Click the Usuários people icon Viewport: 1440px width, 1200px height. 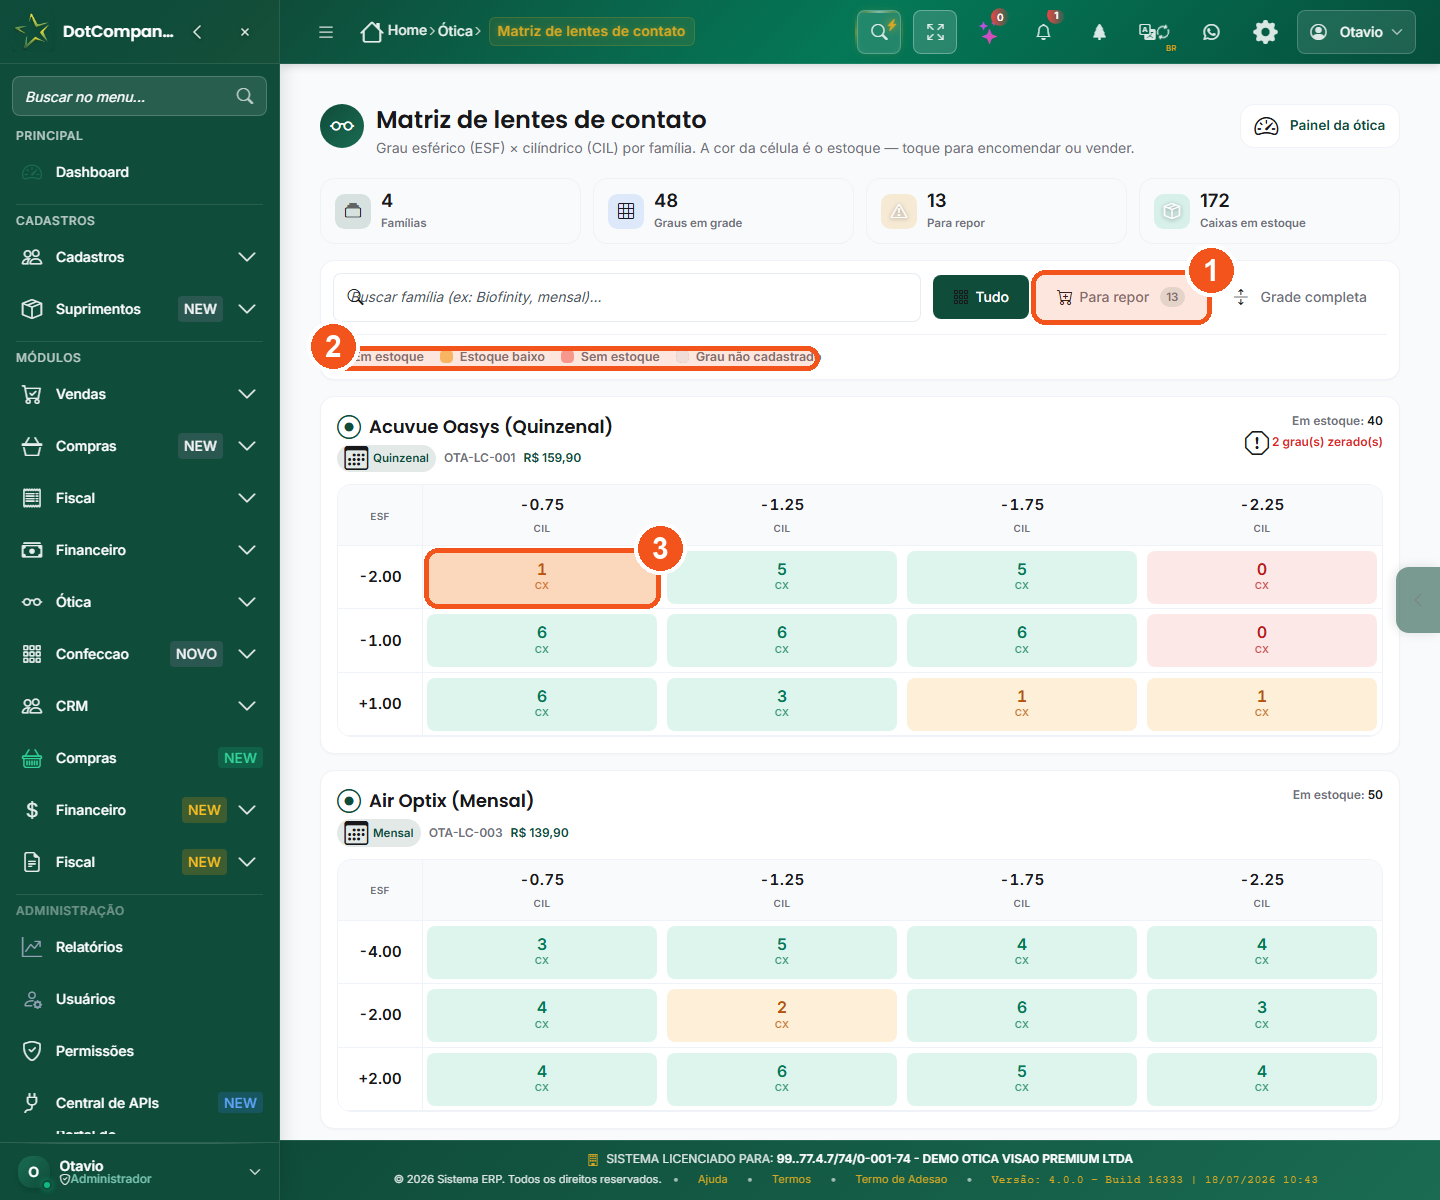[32, 999]
